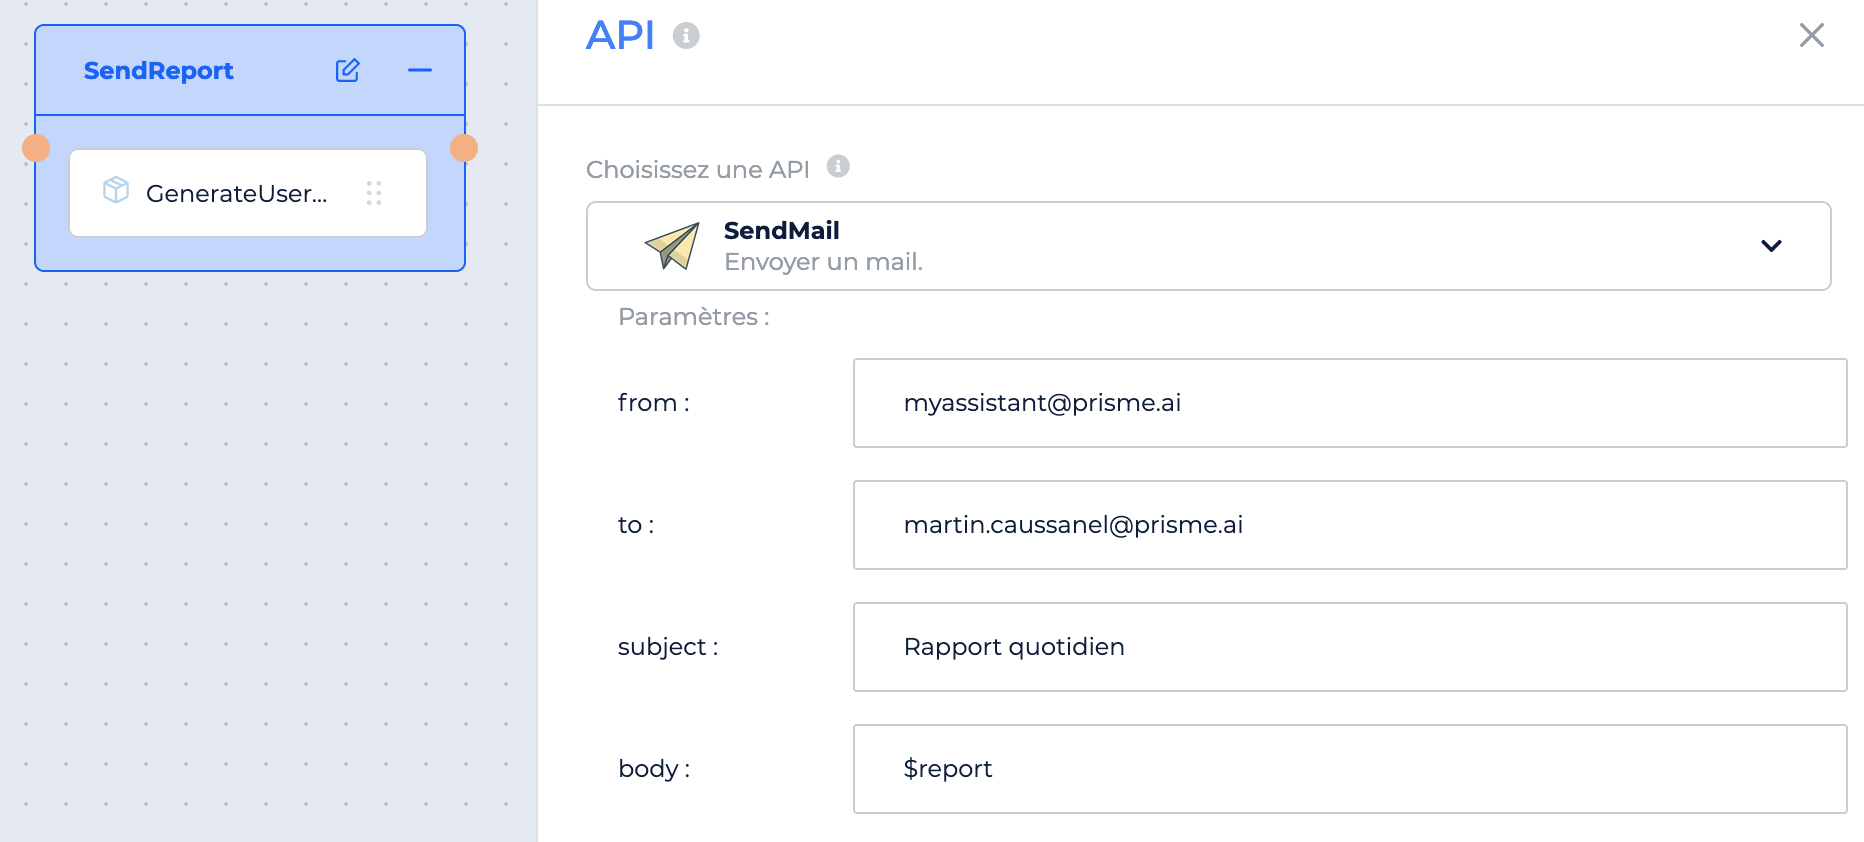Screen dimensions: 1864x842
Task: Click the SendMail paper plane icon
Action: (x=672, y=246)
